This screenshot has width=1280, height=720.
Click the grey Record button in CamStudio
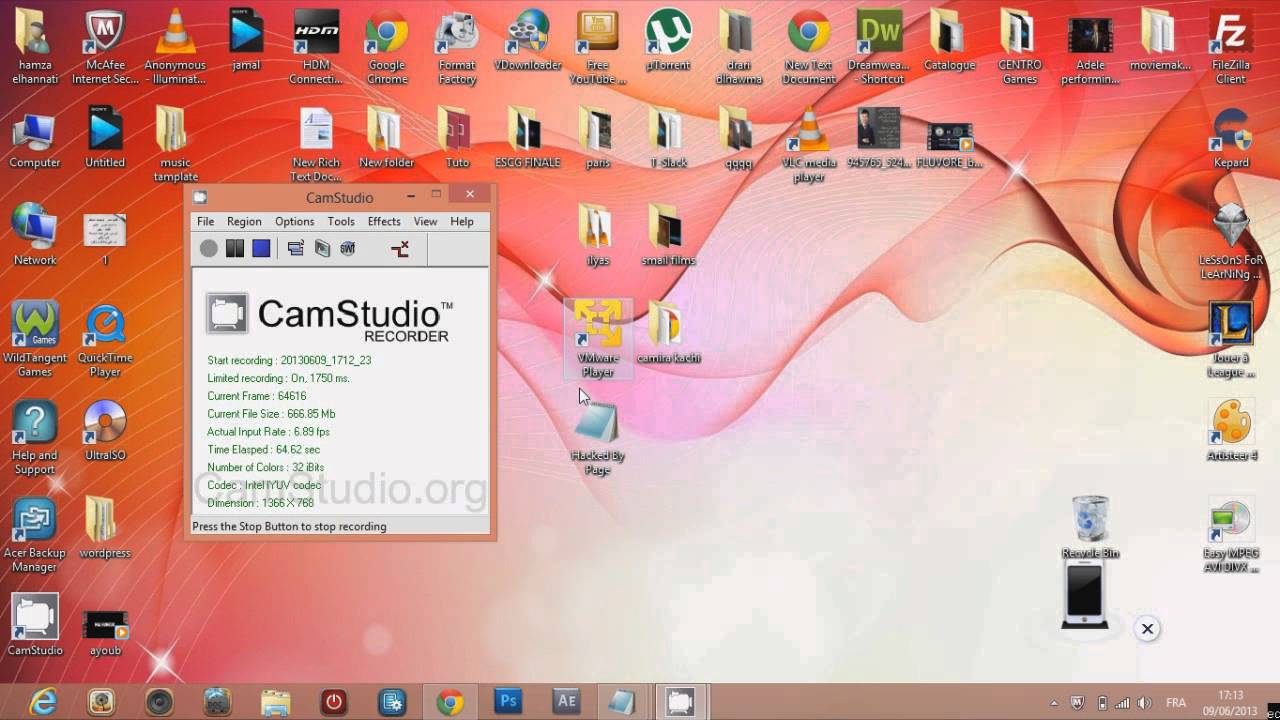pos(208,249)
